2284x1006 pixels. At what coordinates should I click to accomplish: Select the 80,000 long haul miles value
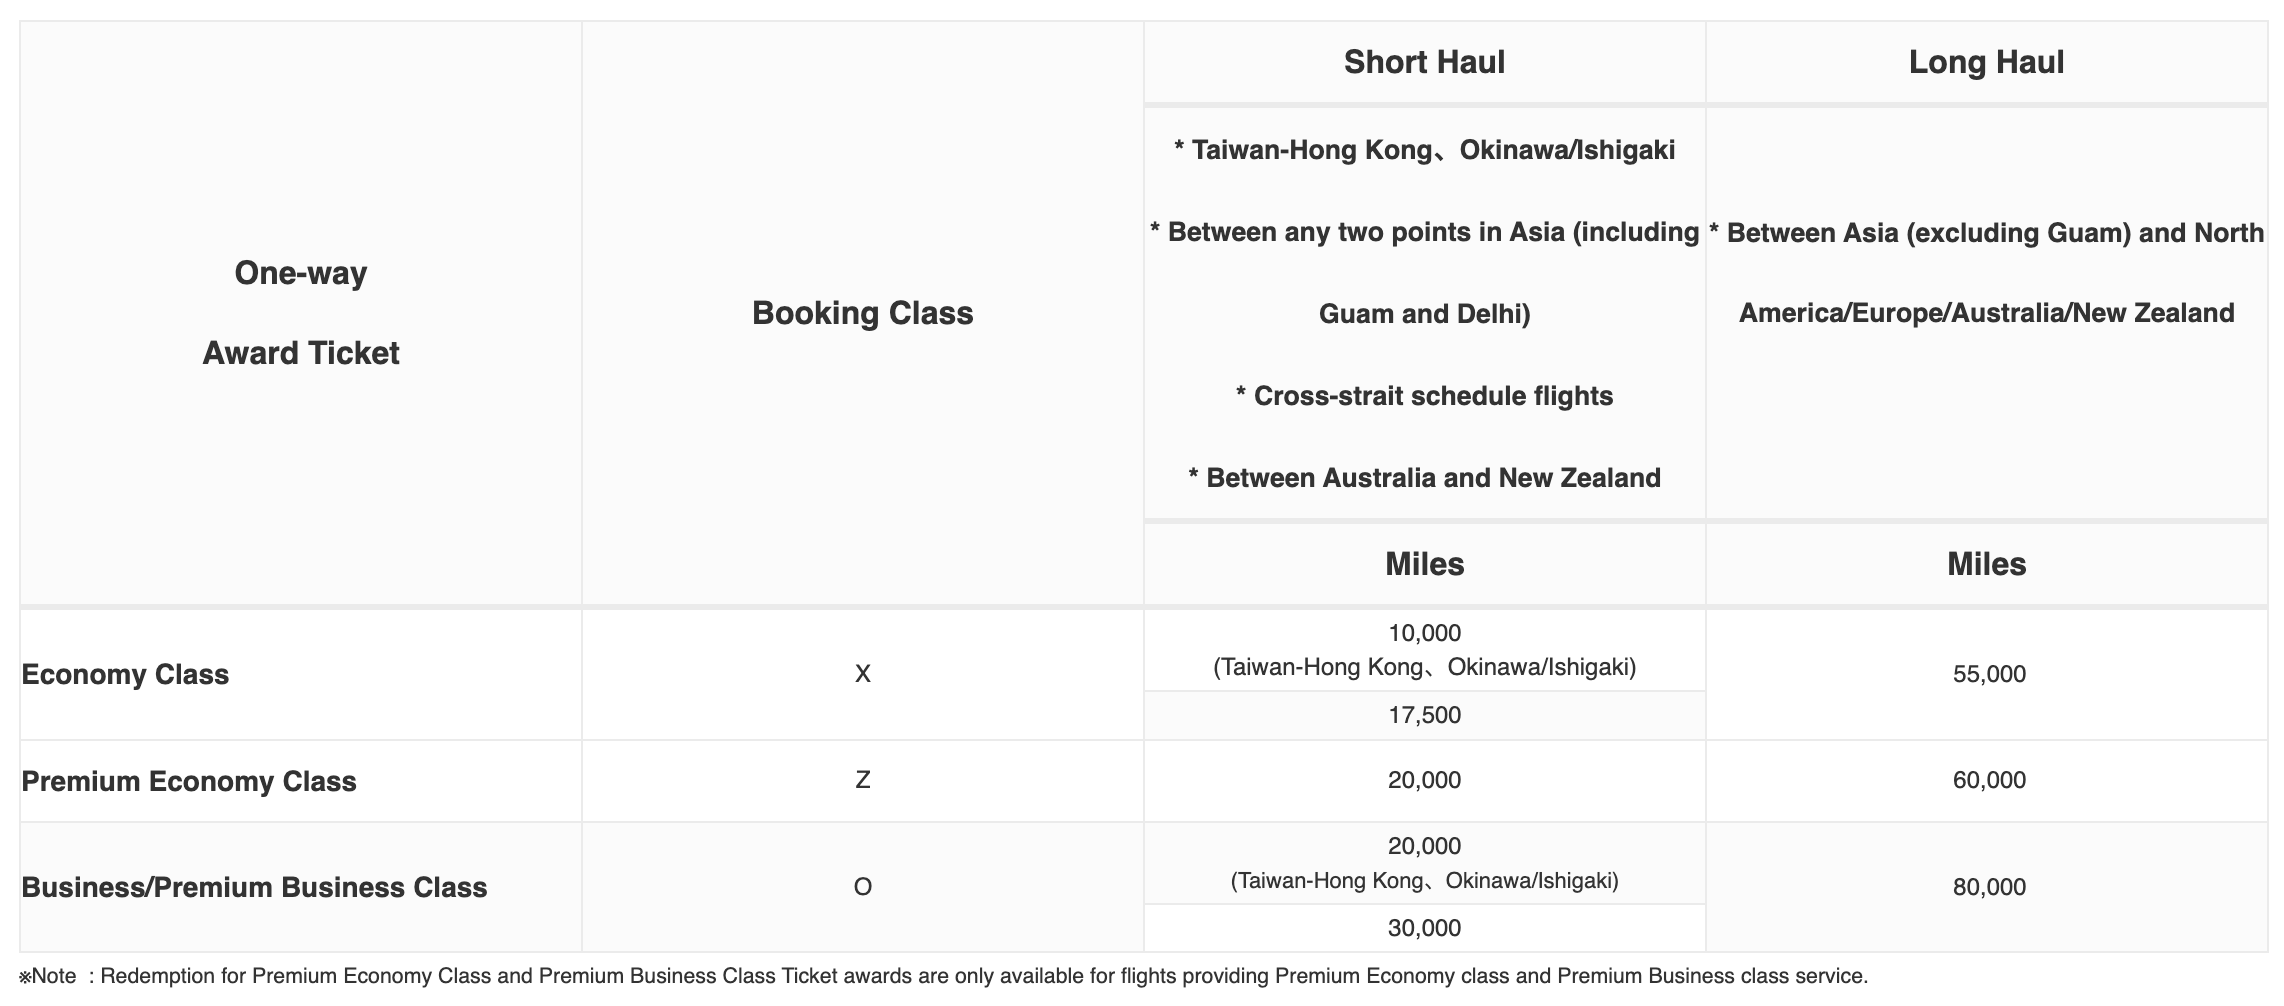point(1989,887)
